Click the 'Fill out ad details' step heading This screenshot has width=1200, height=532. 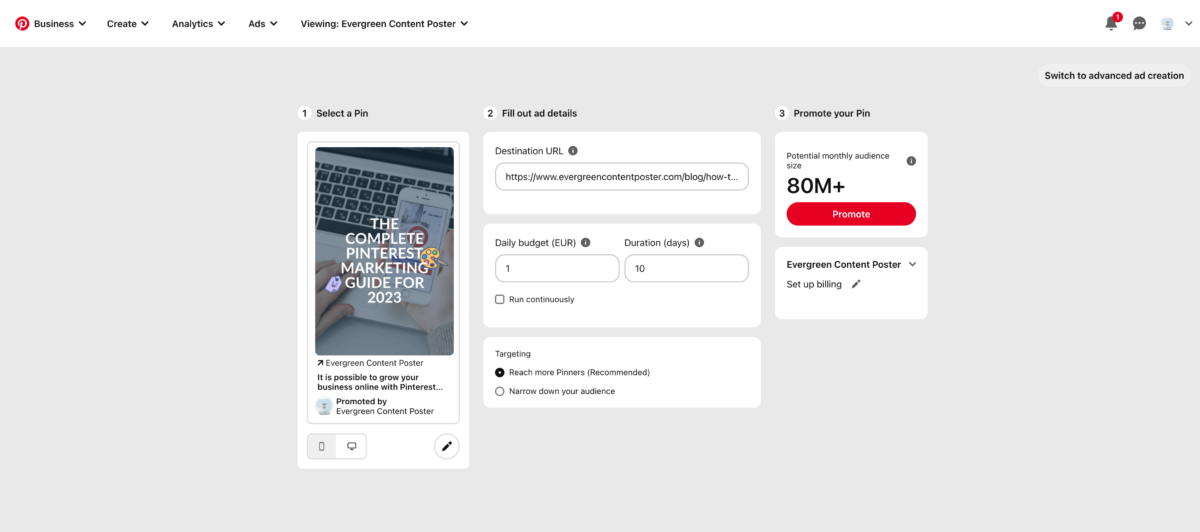coord(539,113)
